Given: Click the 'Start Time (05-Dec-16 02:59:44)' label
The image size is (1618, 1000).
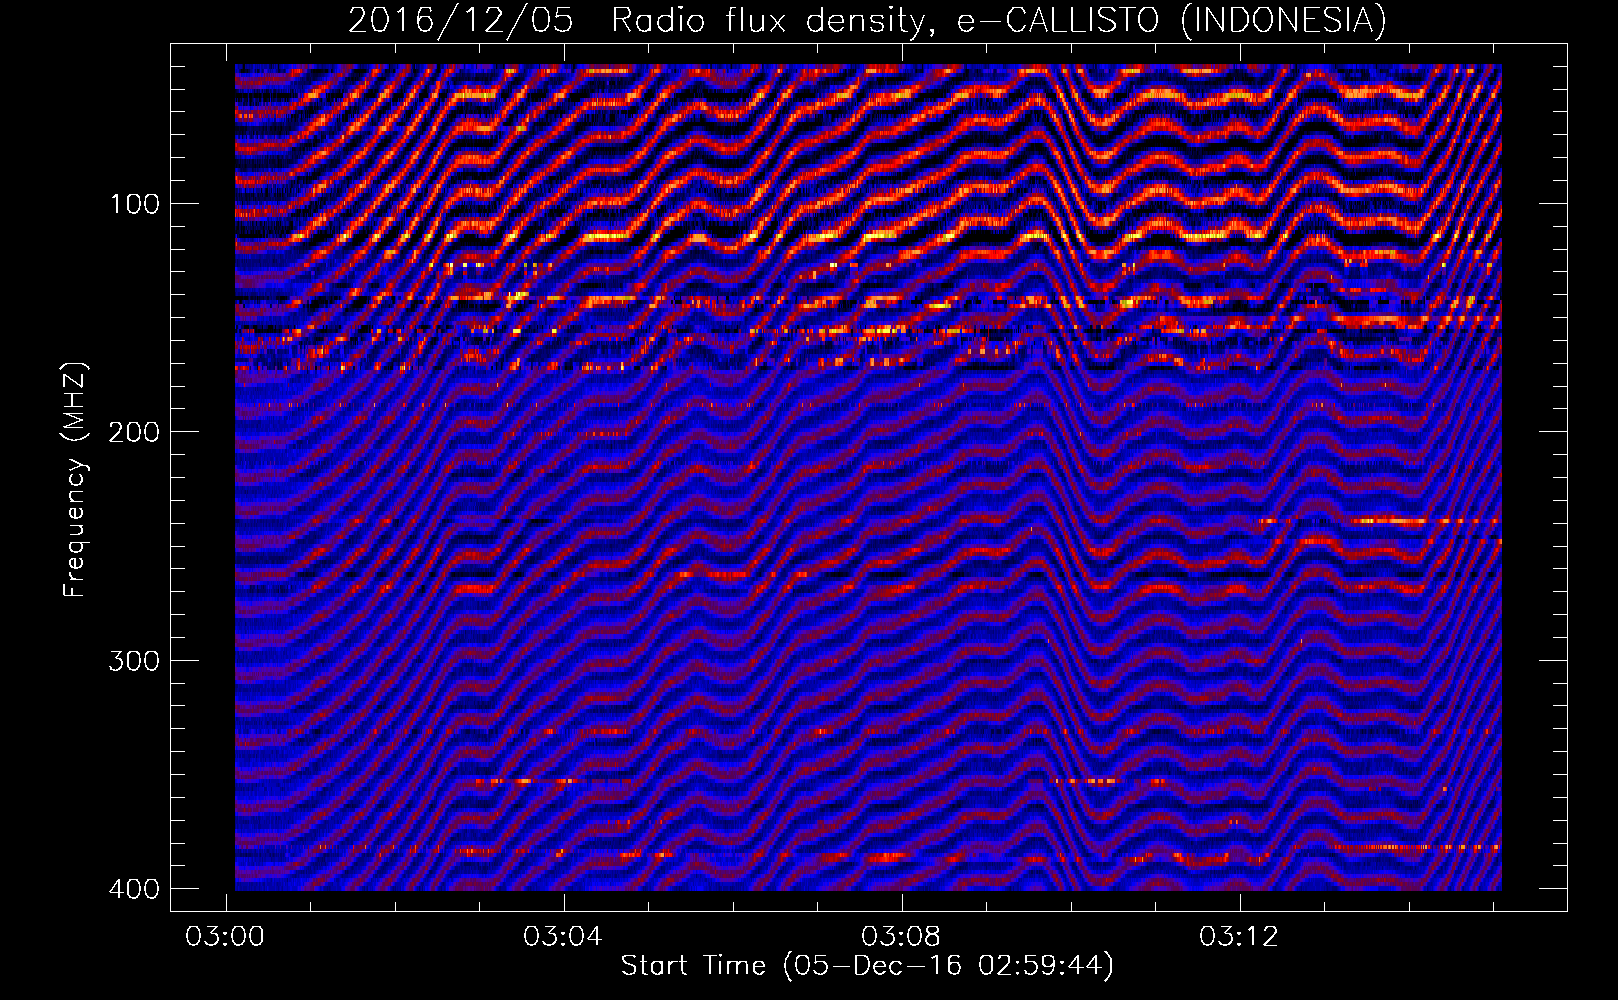Looking at the screenshot, I should pyautogui.click(x=867, y=966).
